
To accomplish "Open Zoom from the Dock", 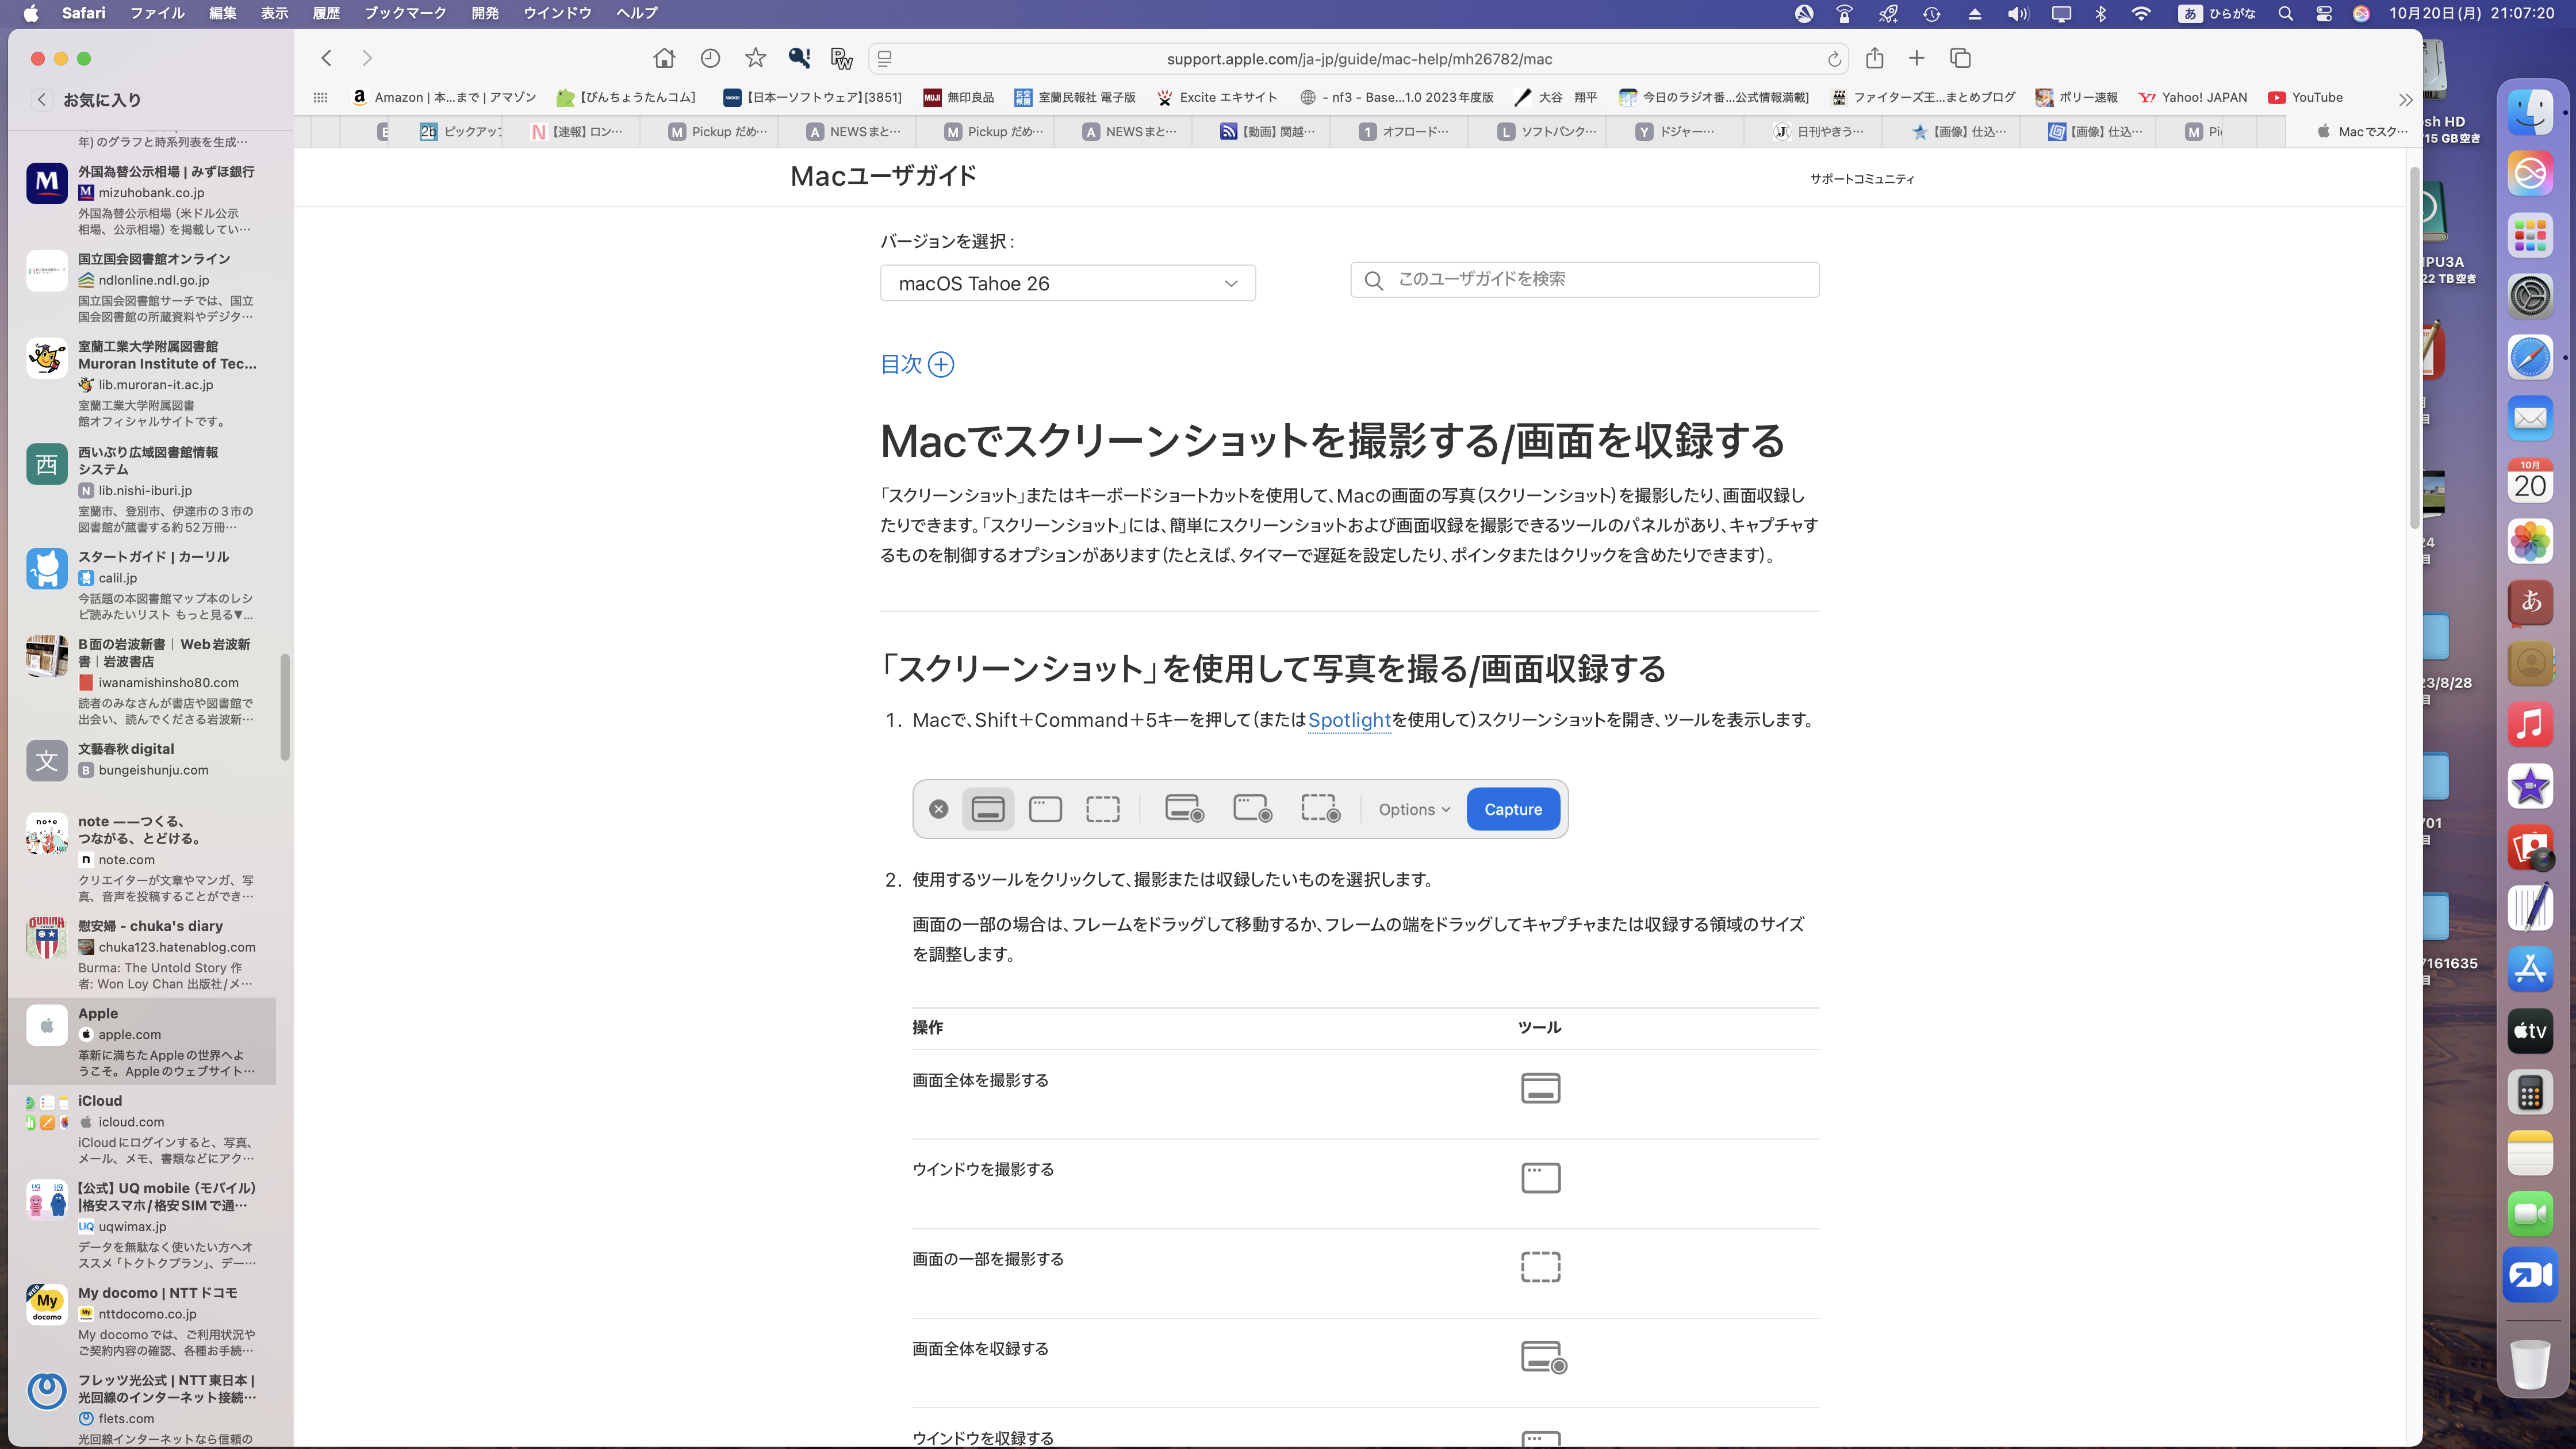I will pos(2530,1275).
